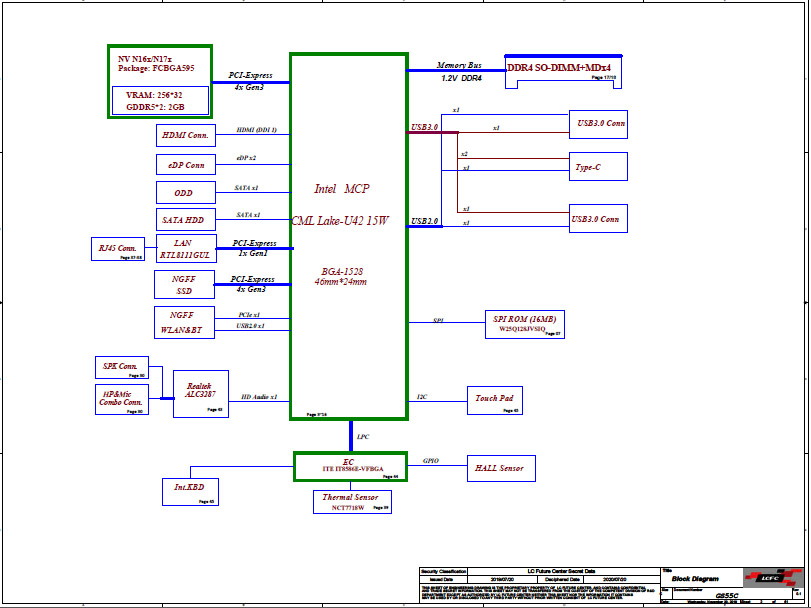Select the G855C document number field
This screenshot has width=811, height=608.
[726, 595]
